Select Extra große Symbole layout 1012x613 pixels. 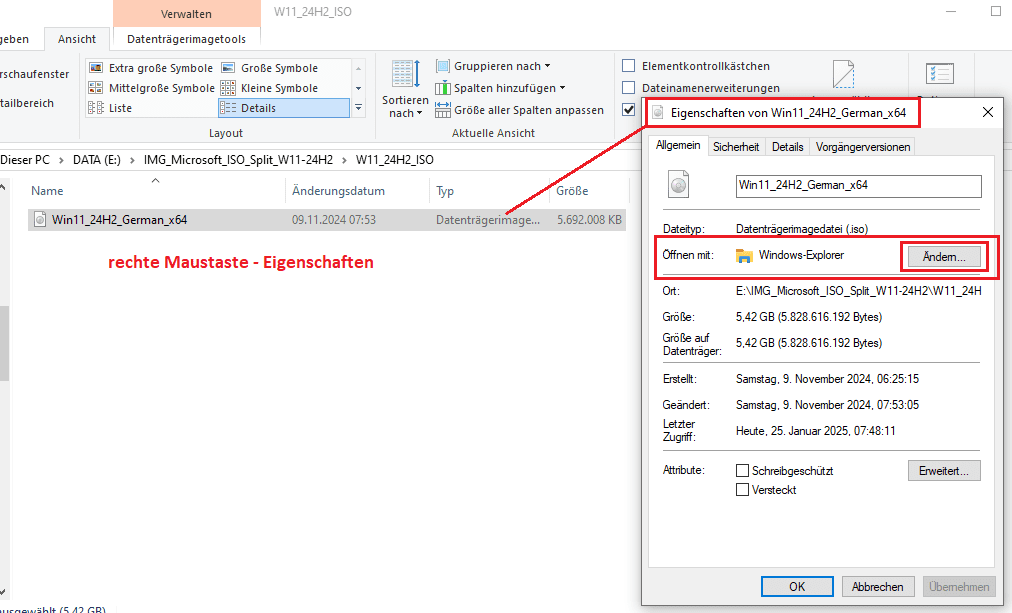(151, 68)
